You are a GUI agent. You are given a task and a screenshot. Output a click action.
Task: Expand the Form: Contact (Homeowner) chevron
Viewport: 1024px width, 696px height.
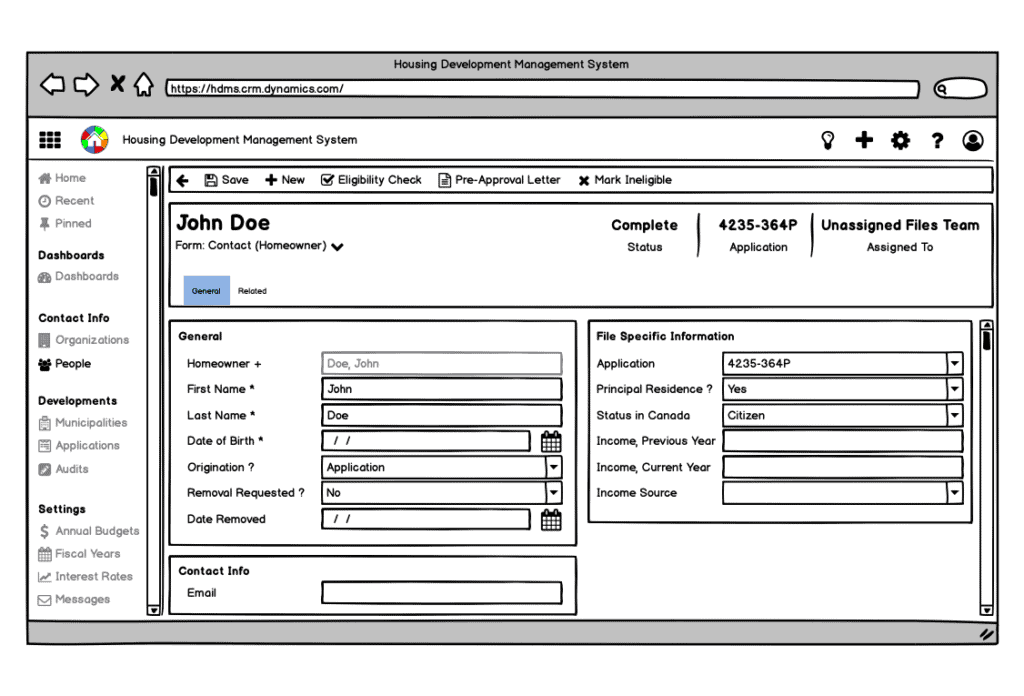[338, 247]
